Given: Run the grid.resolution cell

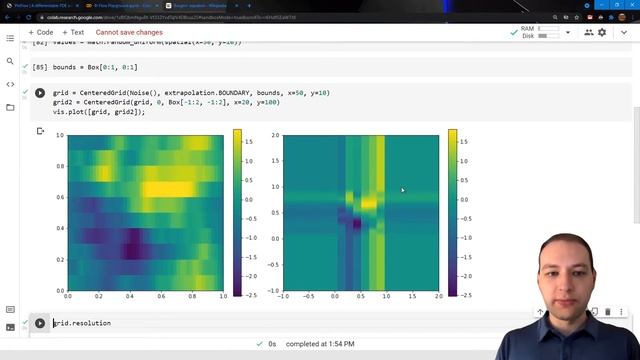Looking at the screenshot, I should click(40, 323).
